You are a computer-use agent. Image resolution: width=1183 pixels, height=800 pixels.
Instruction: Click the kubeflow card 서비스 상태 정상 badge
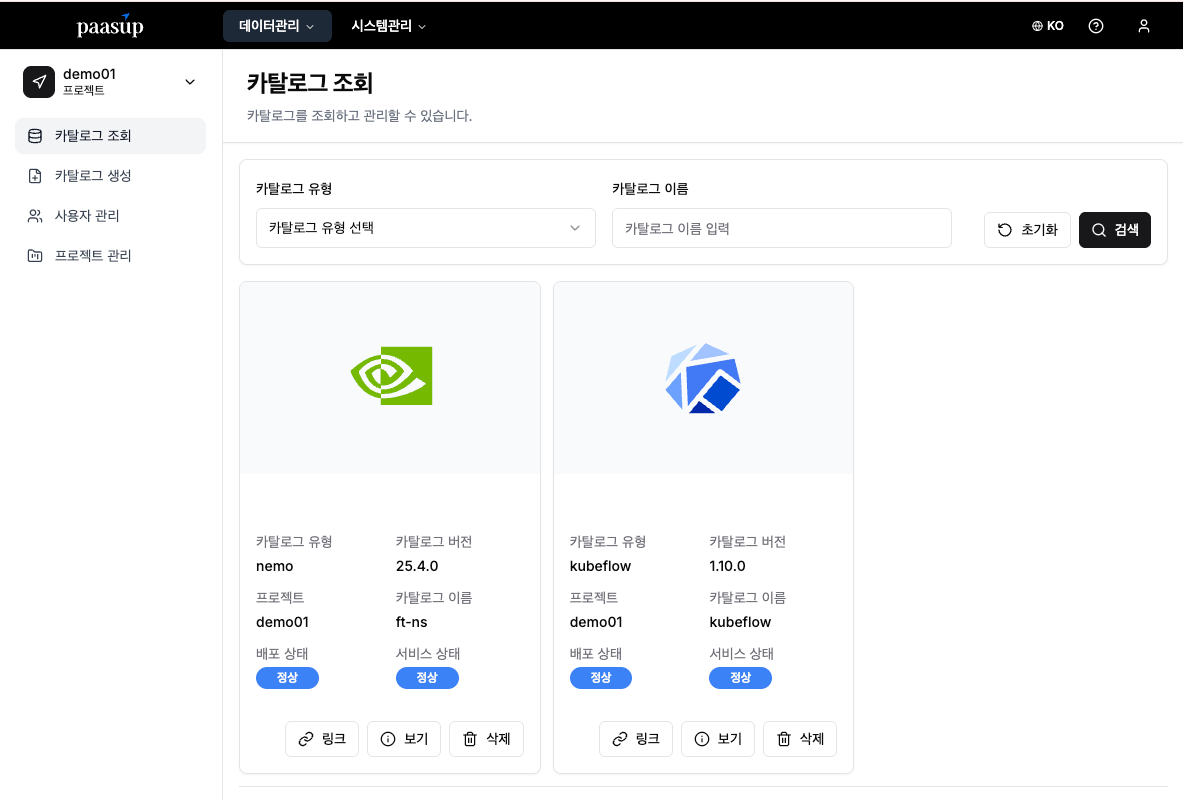click(x=740, y=678)
